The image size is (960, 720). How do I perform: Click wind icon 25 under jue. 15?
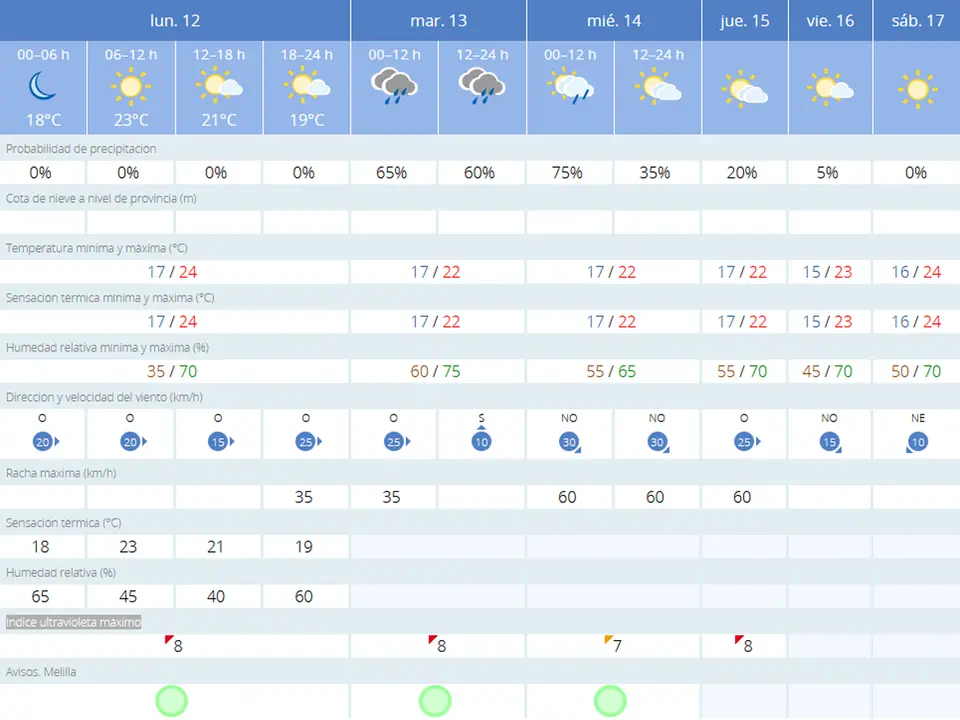pos(746,441)
